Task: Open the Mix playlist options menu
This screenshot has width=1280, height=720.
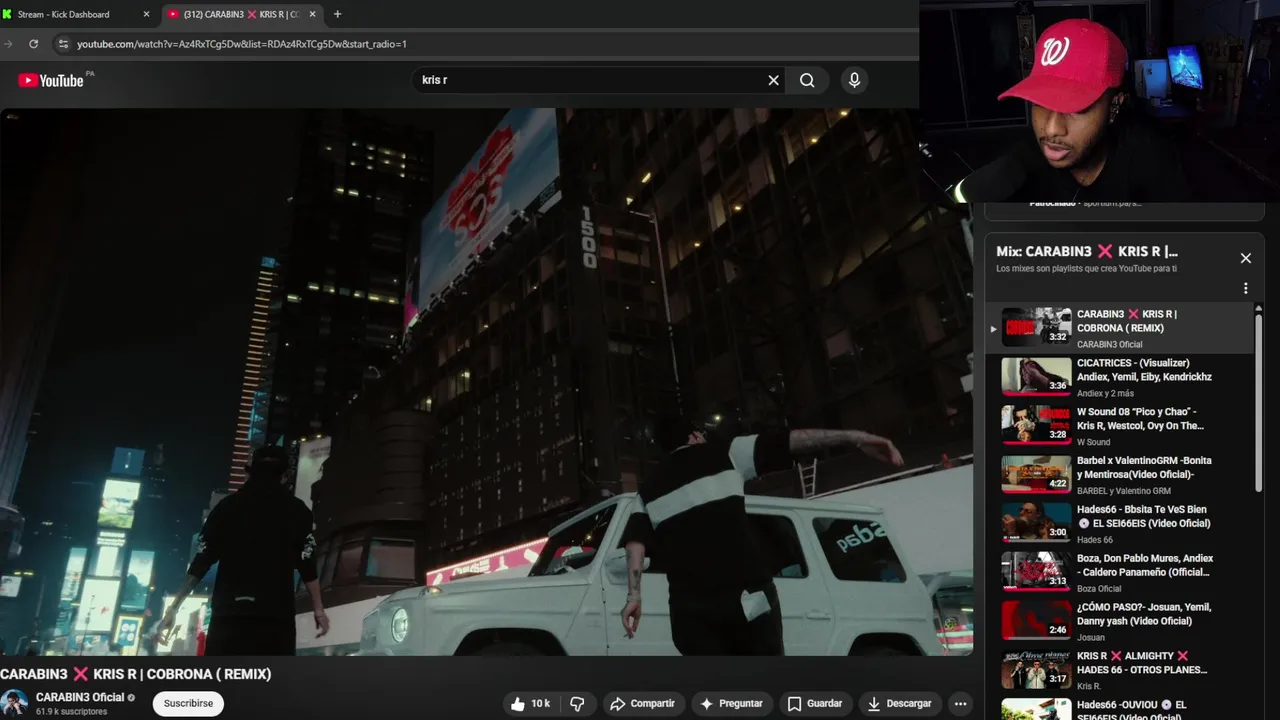Action: [x=1245, y=288]
